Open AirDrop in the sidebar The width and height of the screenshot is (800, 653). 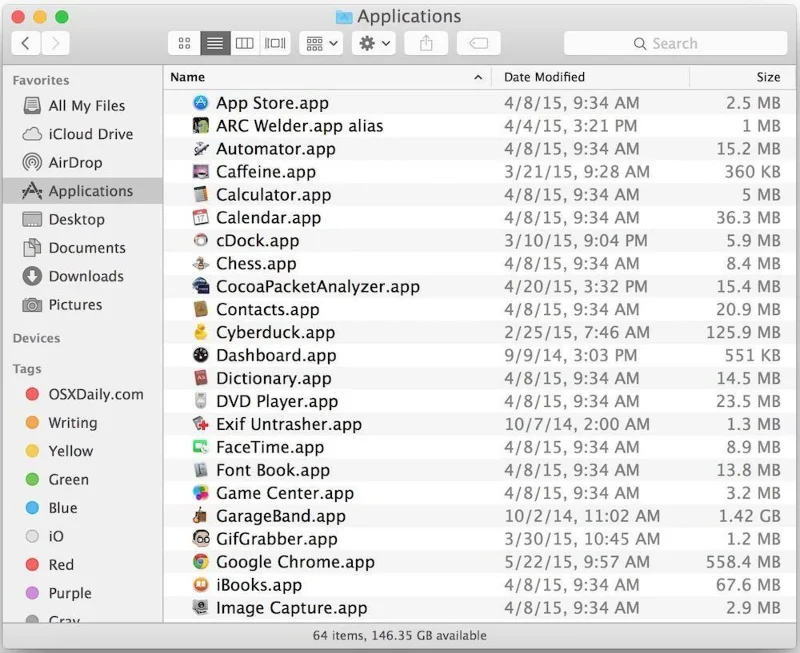click(x=75, y=162)
